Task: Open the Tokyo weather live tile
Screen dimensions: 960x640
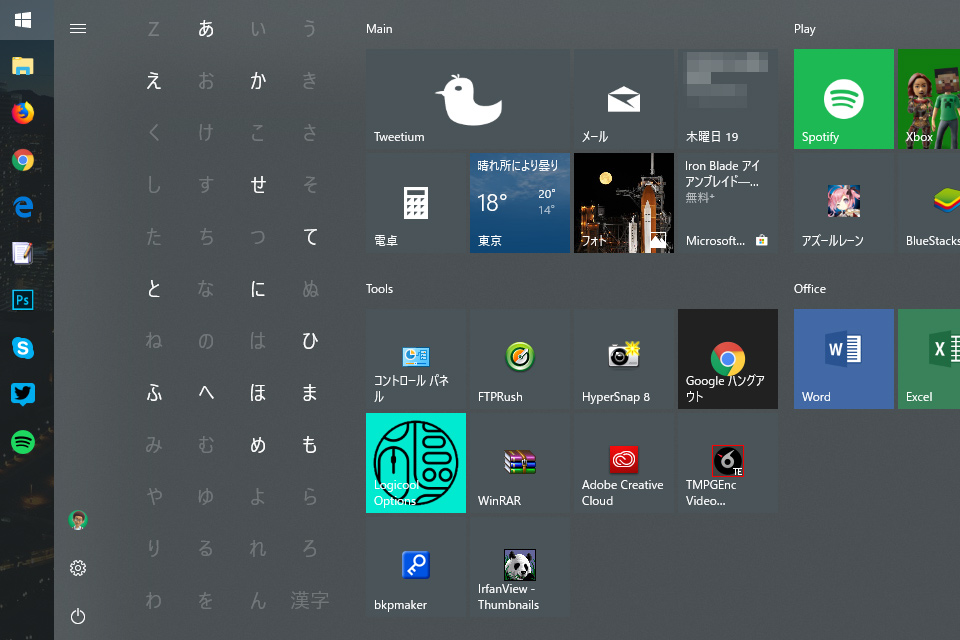Action: click(520, 203)
